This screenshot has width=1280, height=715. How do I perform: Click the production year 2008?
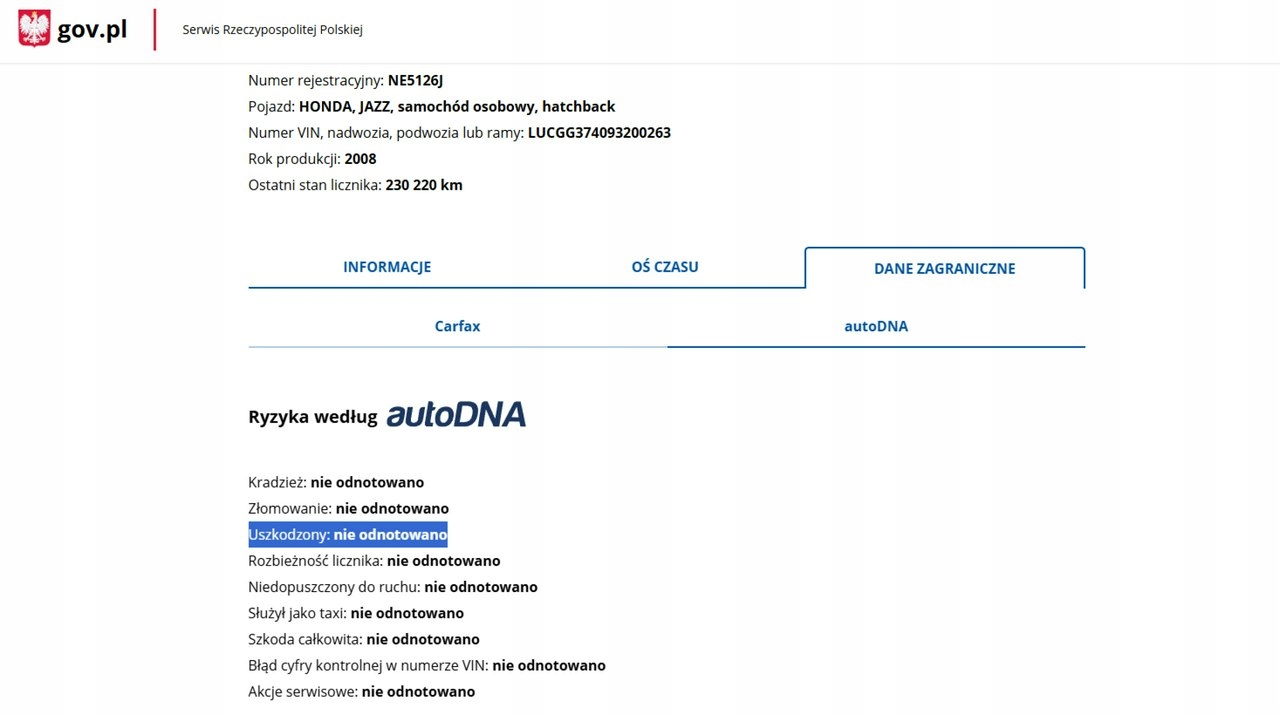coord(360,158)
